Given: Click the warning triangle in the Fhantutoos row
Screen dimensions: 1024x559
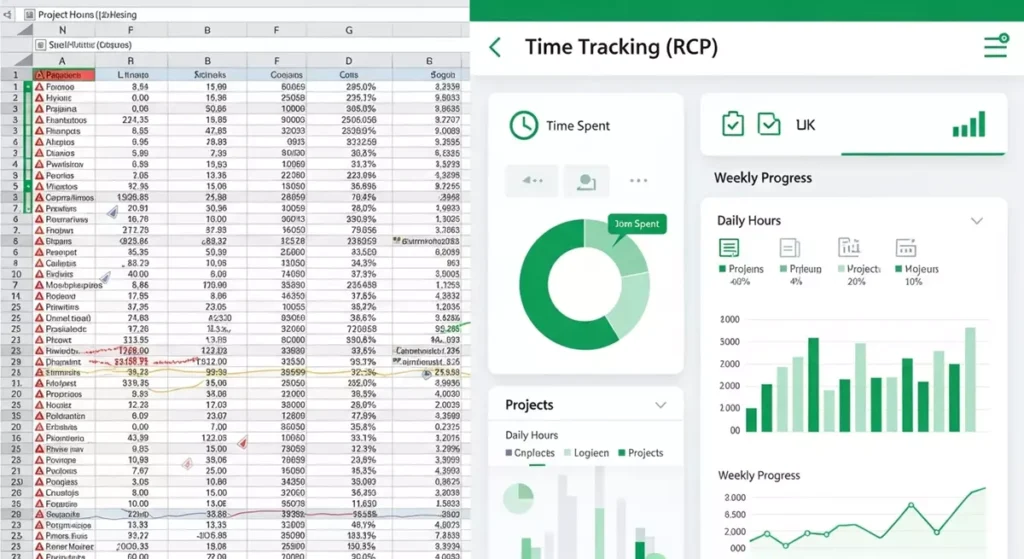Looking at the screenshot, I should (x=39, y=120).
